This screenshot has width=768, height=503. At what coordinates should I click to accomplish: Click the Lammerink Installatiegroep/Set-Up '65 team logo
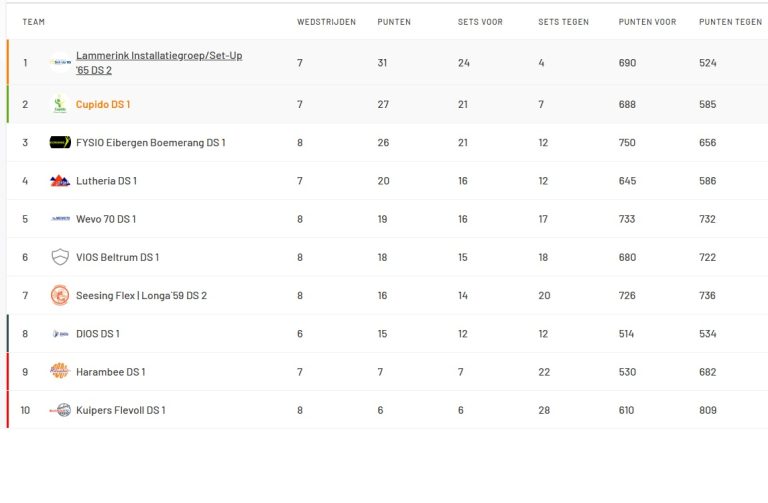(60, 63)
